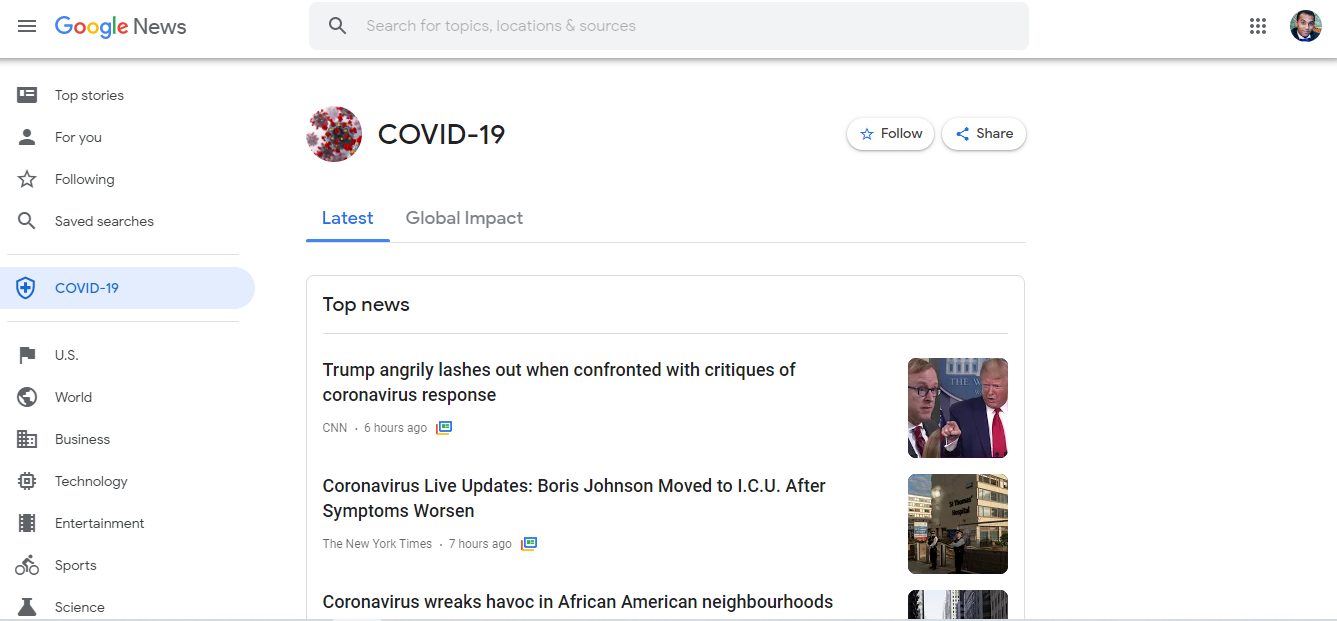Click the 6 hours ago timestamp
Screen dimensions: 1337x621
395,428
